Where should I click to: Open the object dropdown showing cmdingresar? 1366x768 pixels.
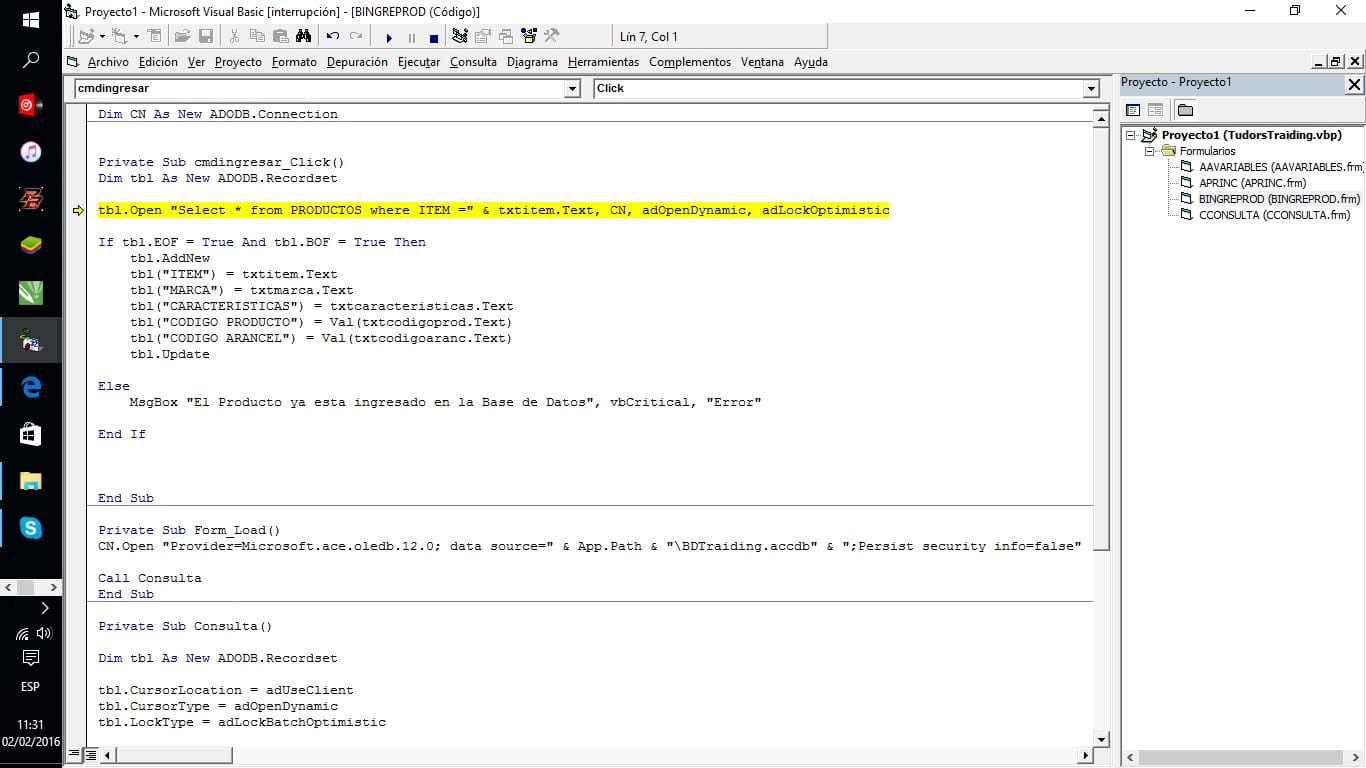tap(571, 88)
